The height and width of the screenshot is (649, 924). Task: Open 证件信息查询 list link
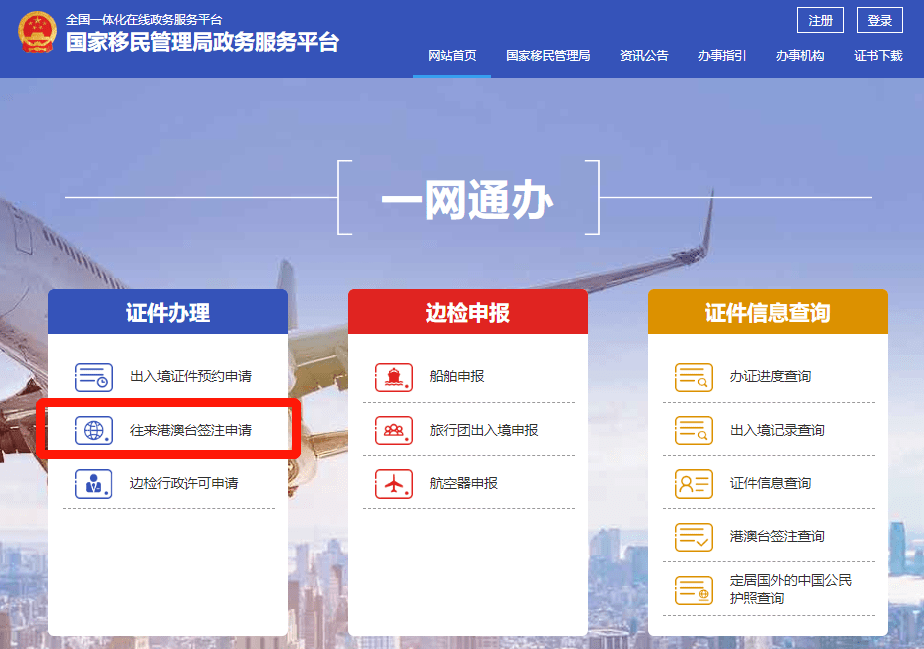coord(770,483)
